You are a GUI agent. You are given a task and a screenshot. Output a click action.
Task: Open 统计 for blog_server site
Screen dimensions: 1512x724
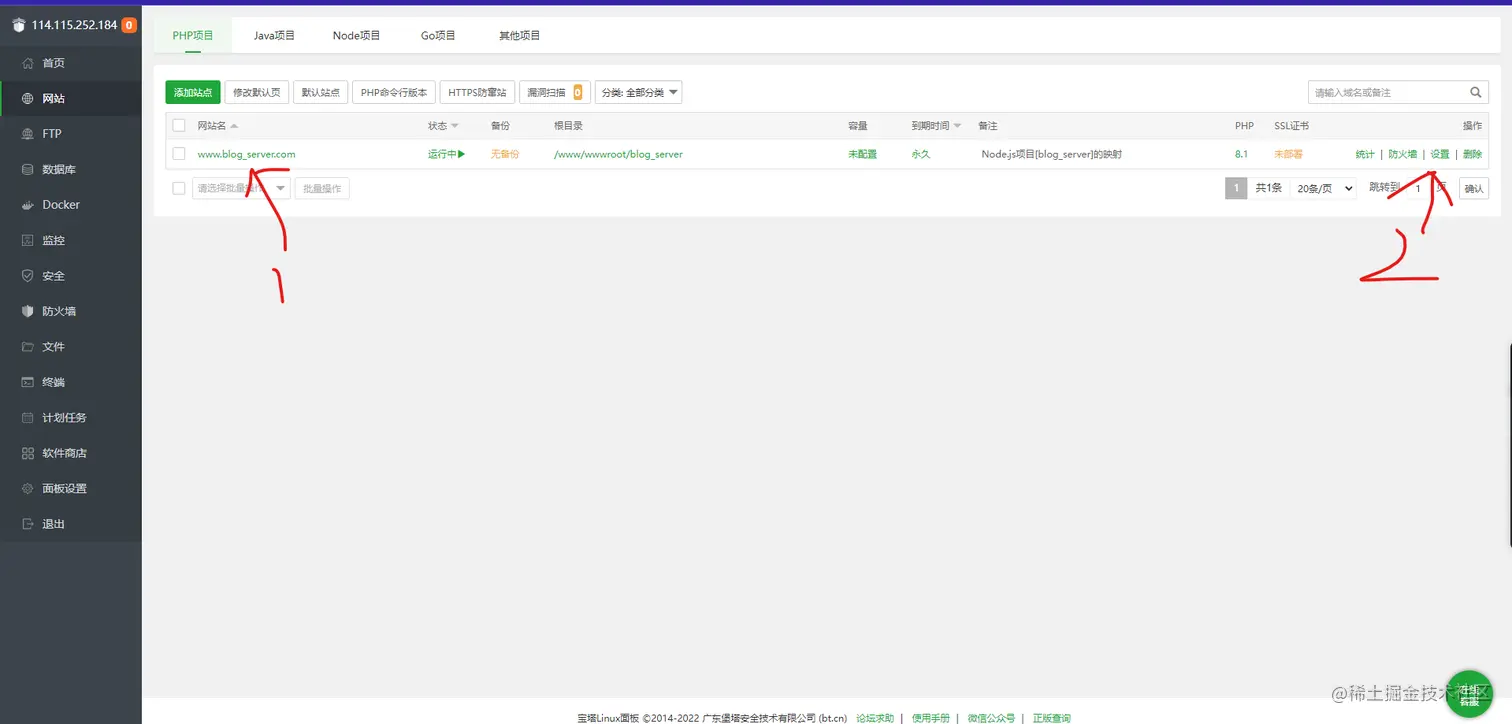pos(1365,154)
